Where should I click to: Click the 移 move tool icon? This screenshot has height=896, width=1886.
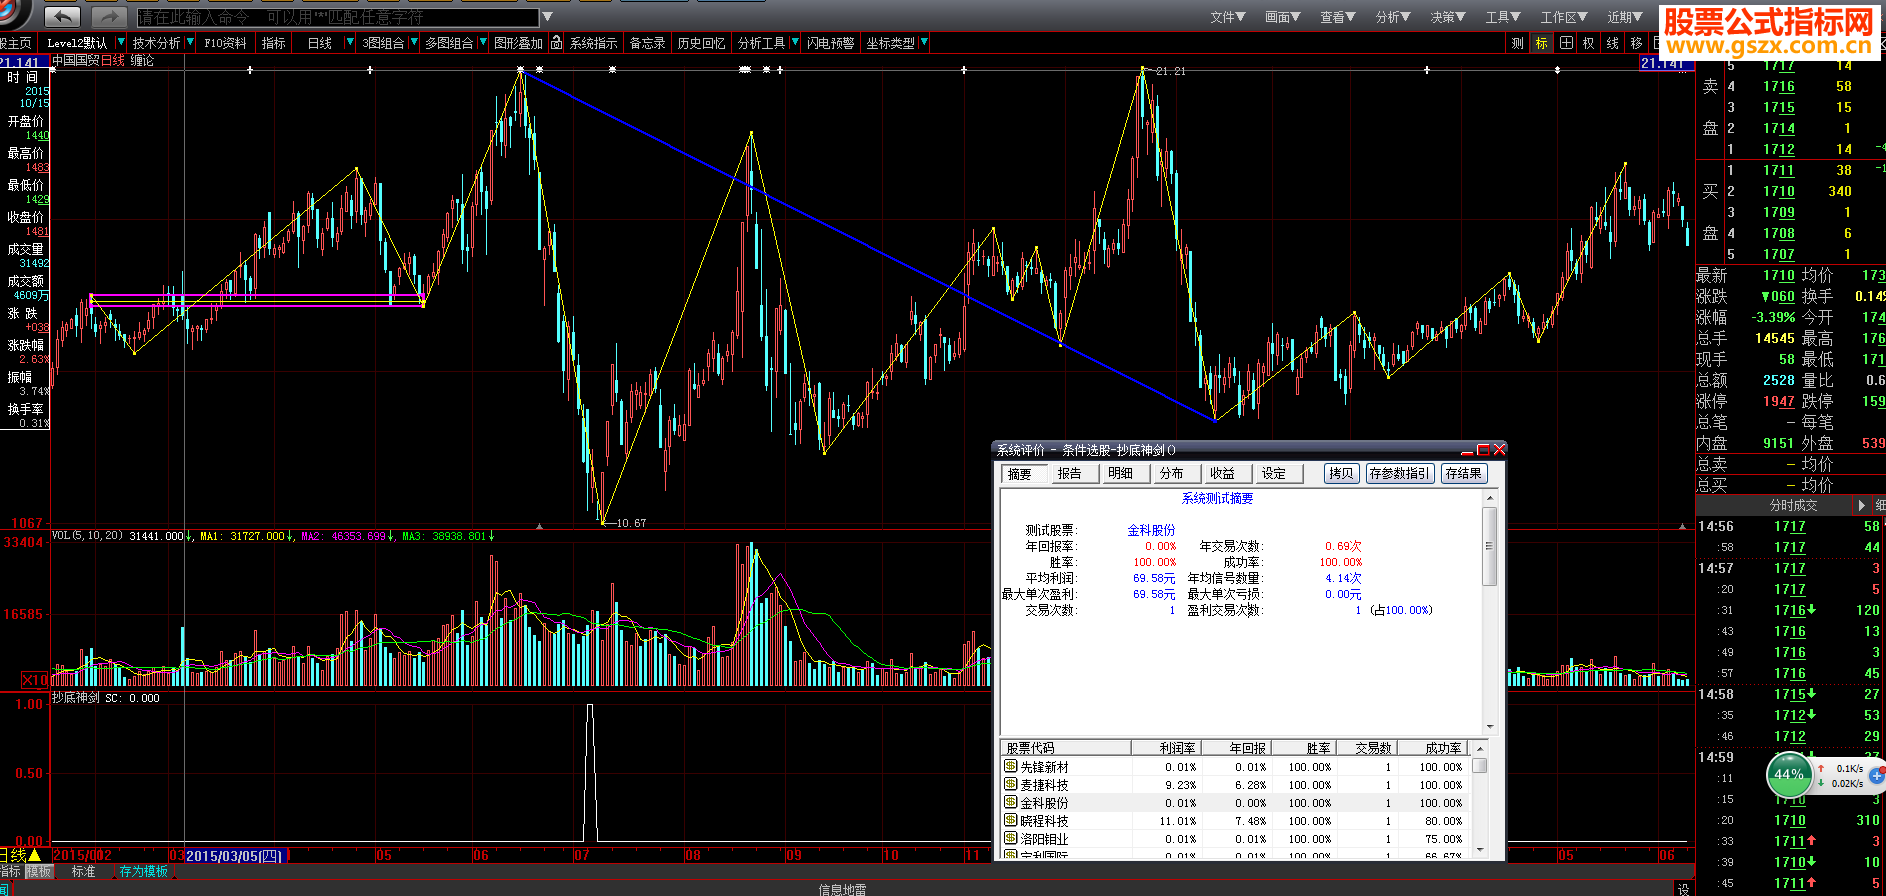point(1636,43)
